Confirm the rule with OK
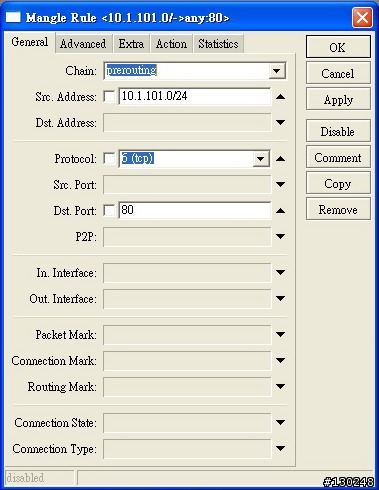The image size is (379, 490). (x=338, y=47)
